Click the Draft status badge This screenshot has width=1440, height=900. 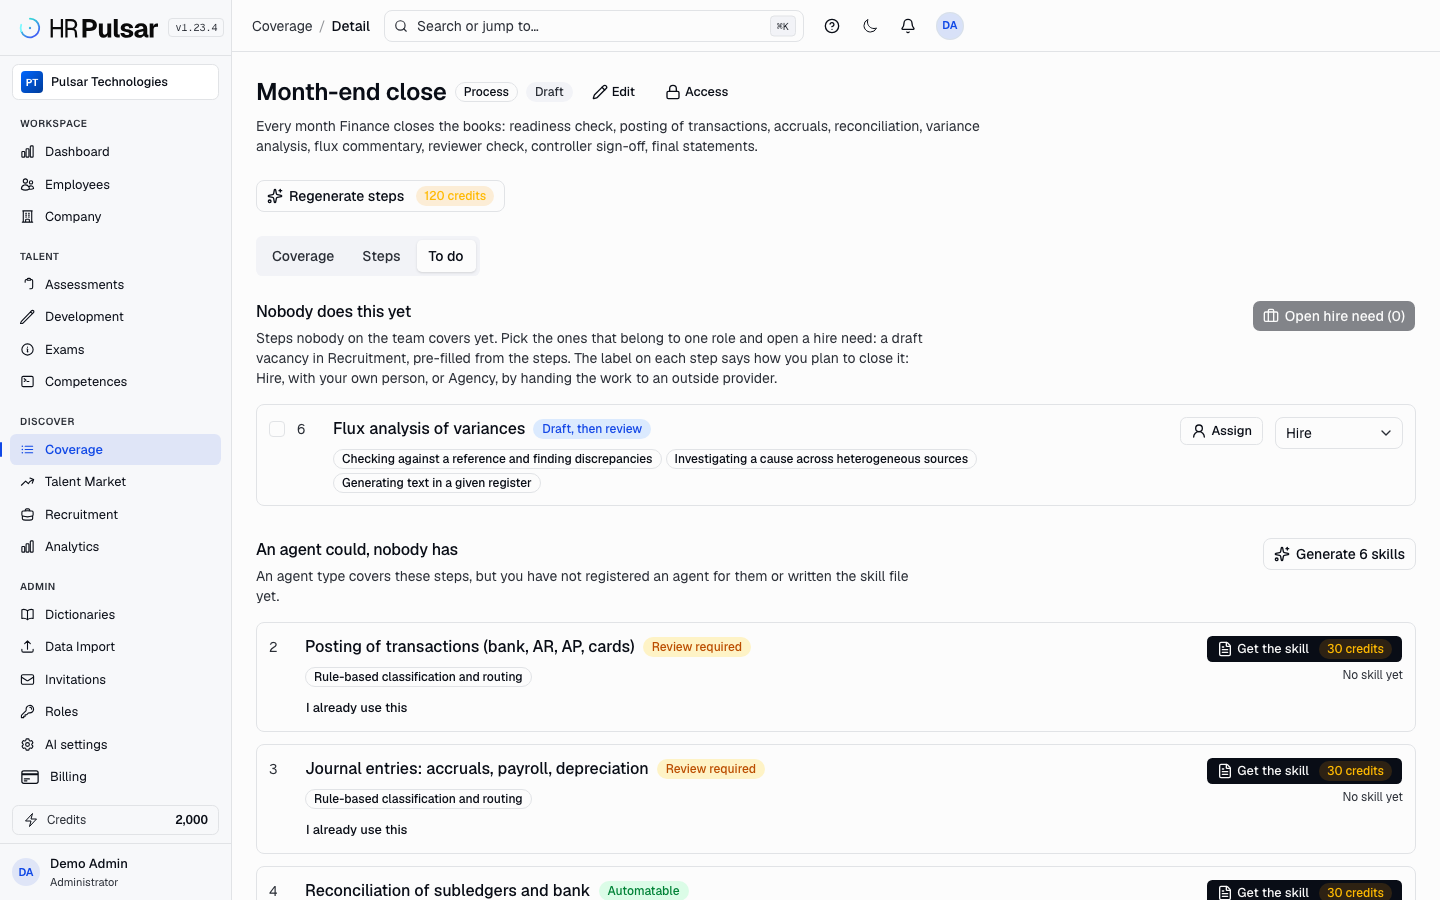point(549,92)
